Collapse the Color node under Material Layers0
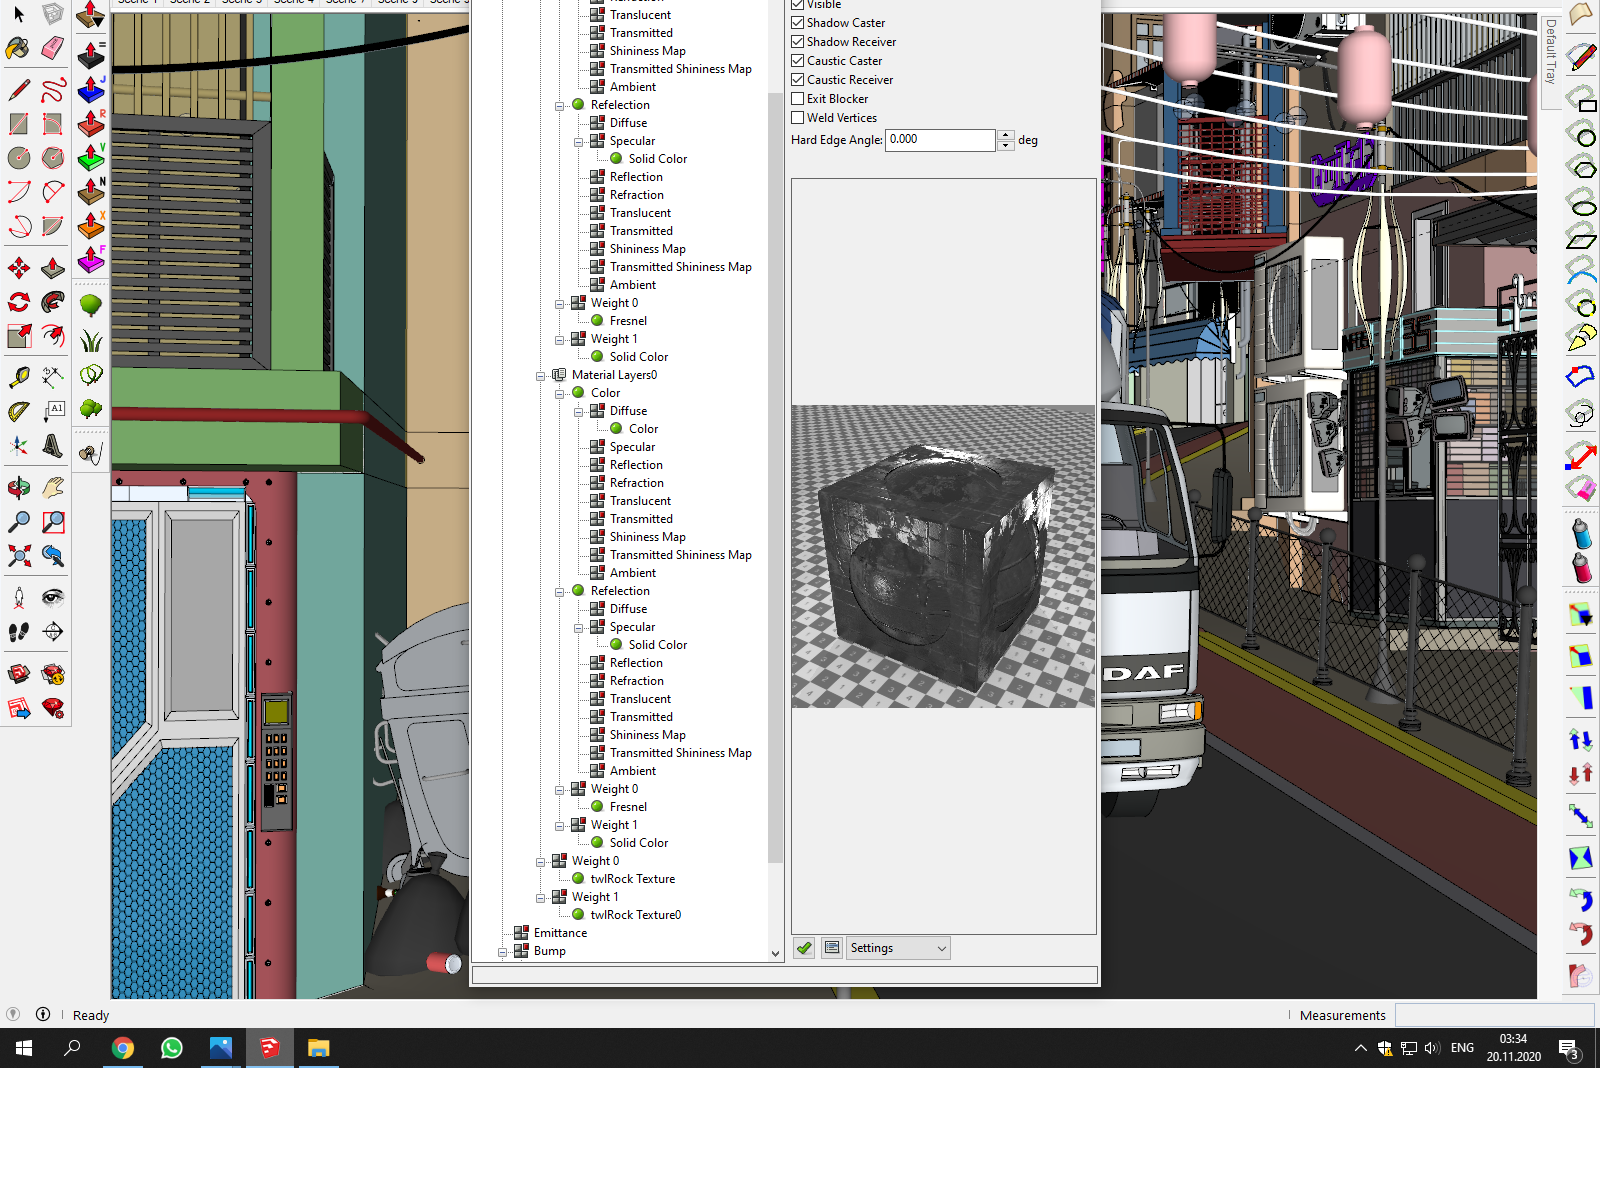The image size is (1600, 1200). (x=560, y=394)
